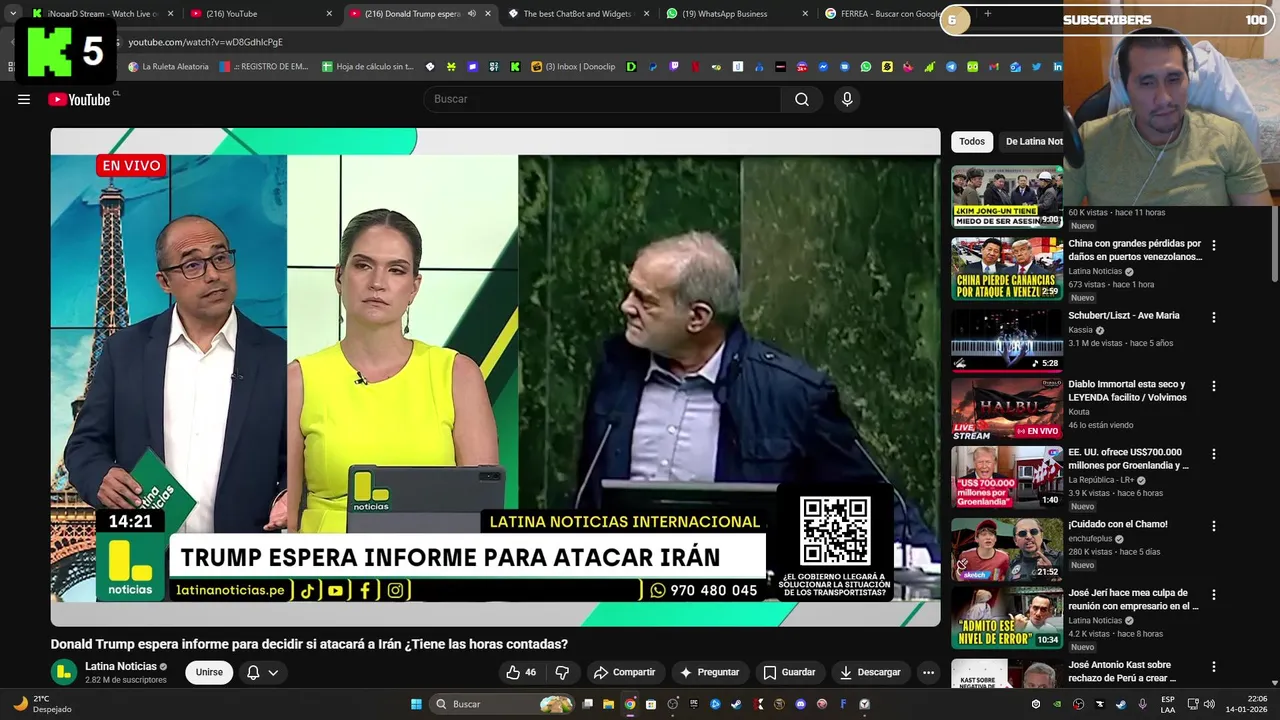The image size is (1280, 720).
Task: Open the China pierde ganancias thumbnail
Action: [x=1007, y=268]
